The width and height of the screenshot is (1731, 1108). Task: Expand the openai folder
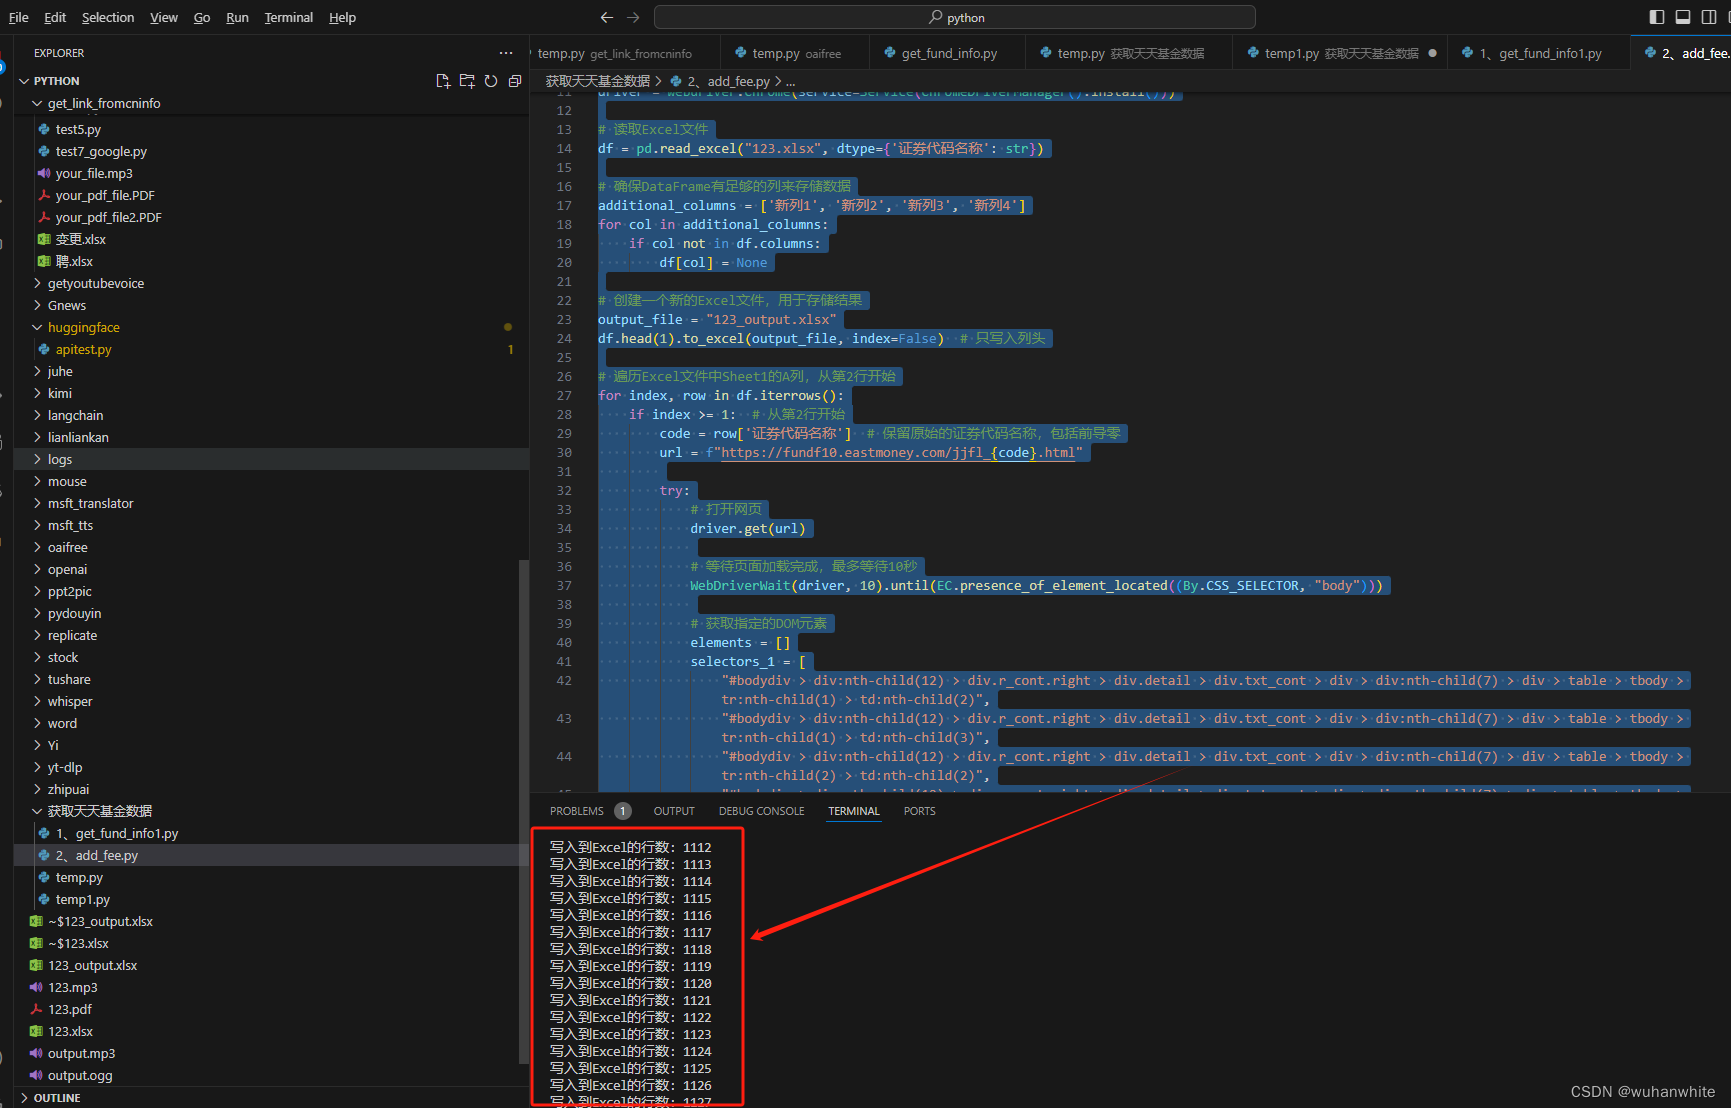pyautogui.click(x=67, y=569)
